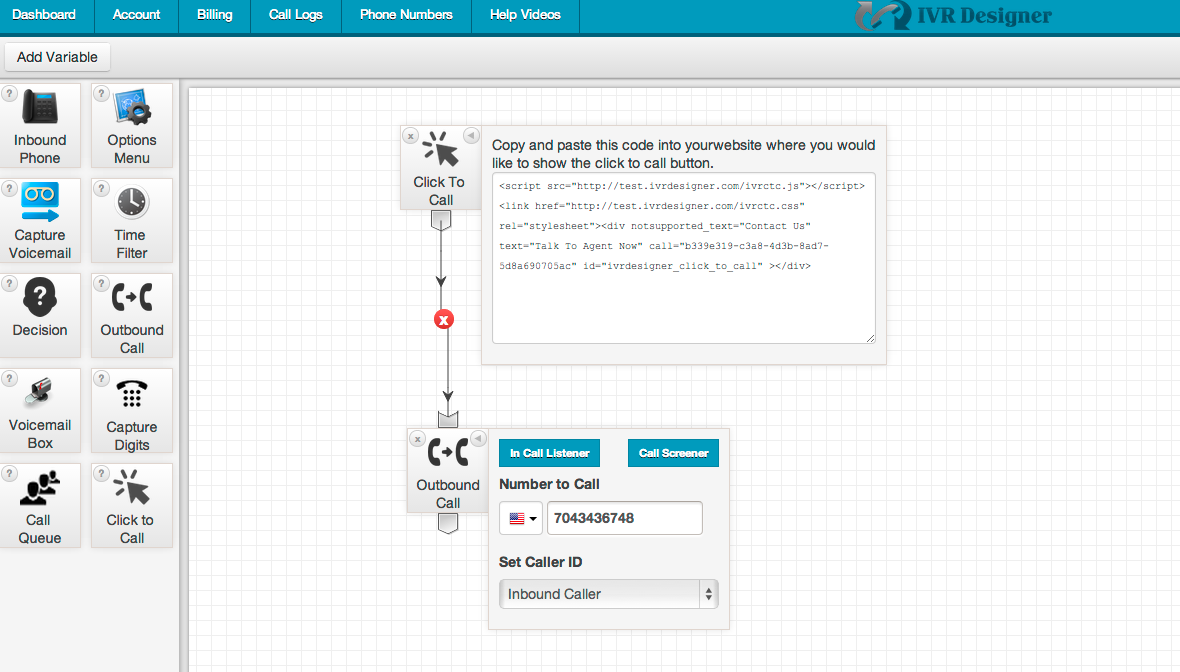Show help for Capture Digits
The width and height of the screenshot is (1180, 672).
click(101, 378)
